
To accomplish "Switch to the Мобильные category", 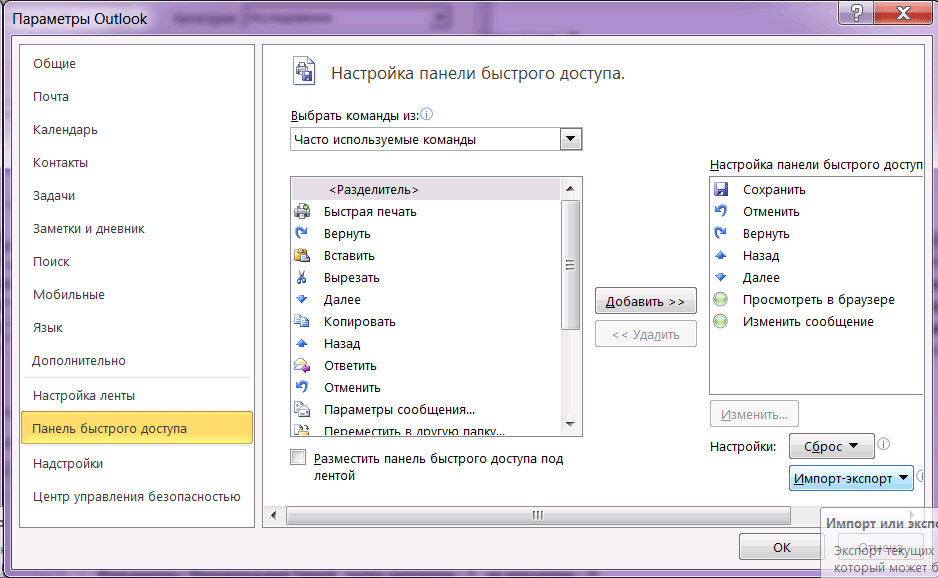I will pyautogui.click(x=137, y=294).
